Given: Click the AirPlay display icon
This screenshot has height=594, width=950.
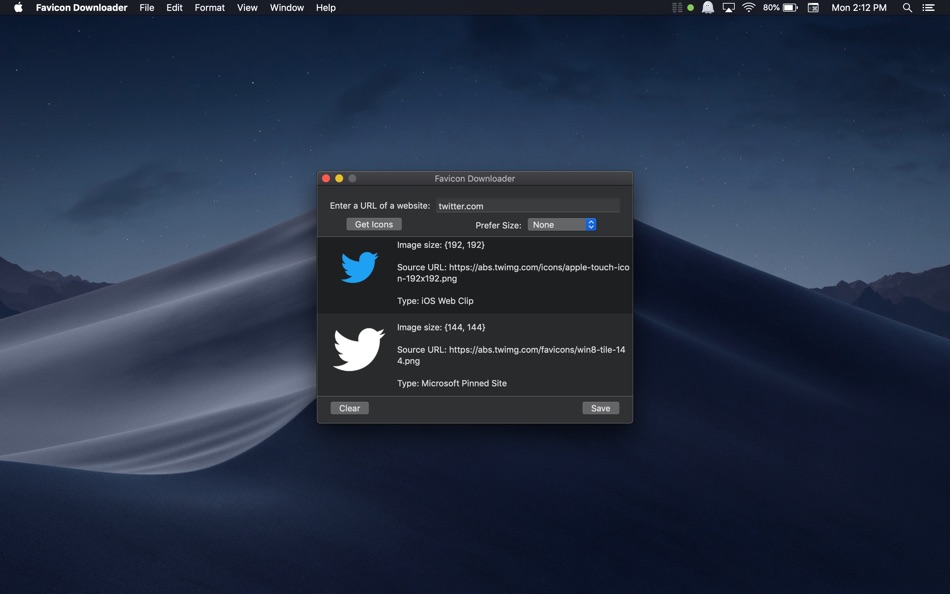Looking at the screenshot, I should tap(729, 7).
